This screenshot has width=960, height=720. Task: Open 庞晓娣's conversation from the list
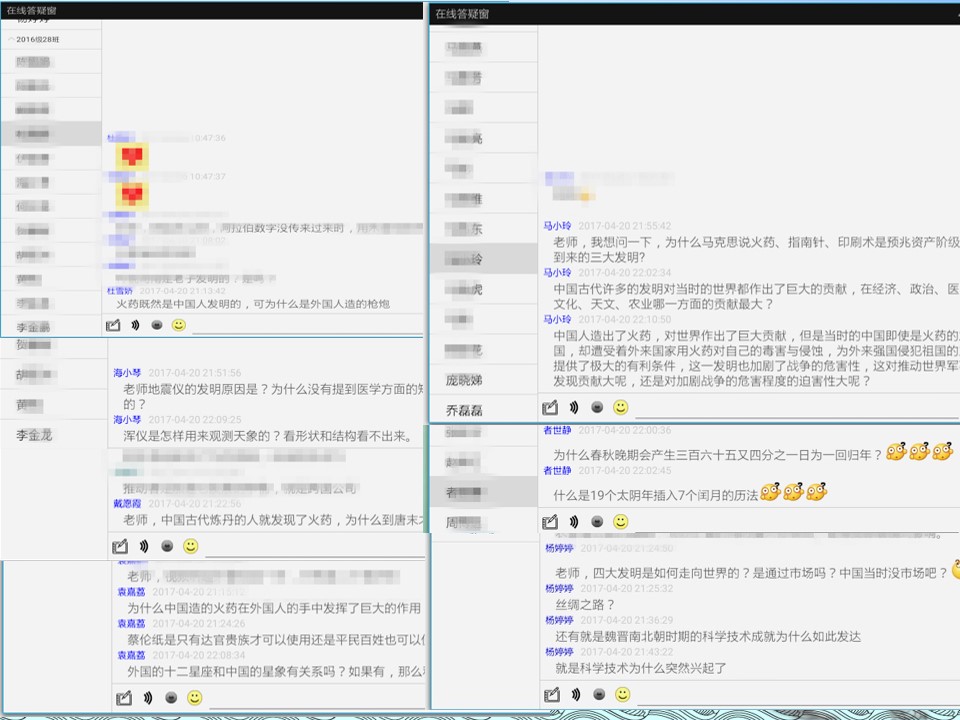coord(463,380)
